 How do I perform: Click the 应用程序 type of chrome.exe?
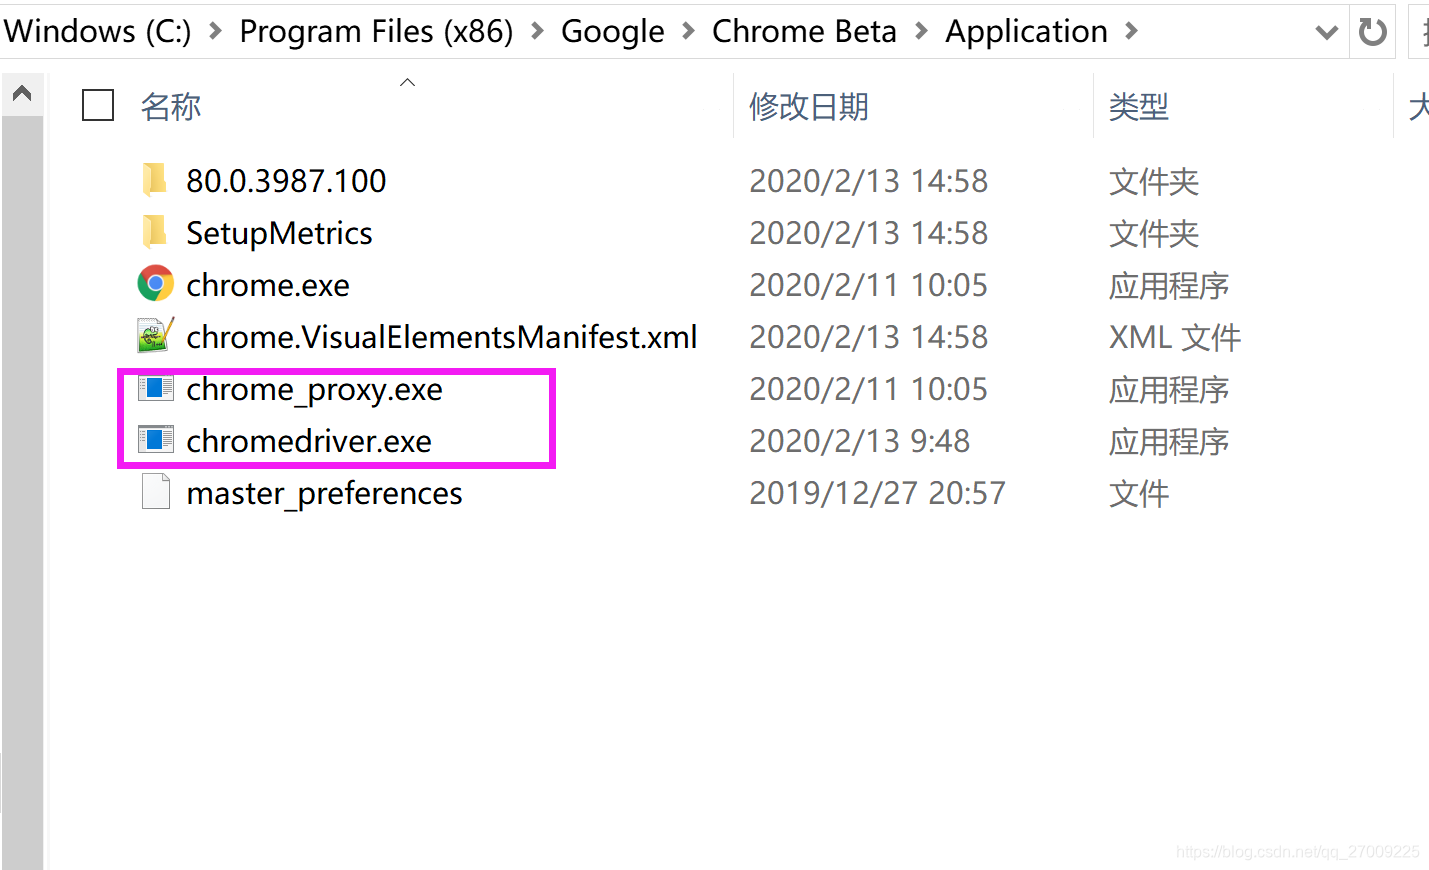click(x=1169, y=285)
